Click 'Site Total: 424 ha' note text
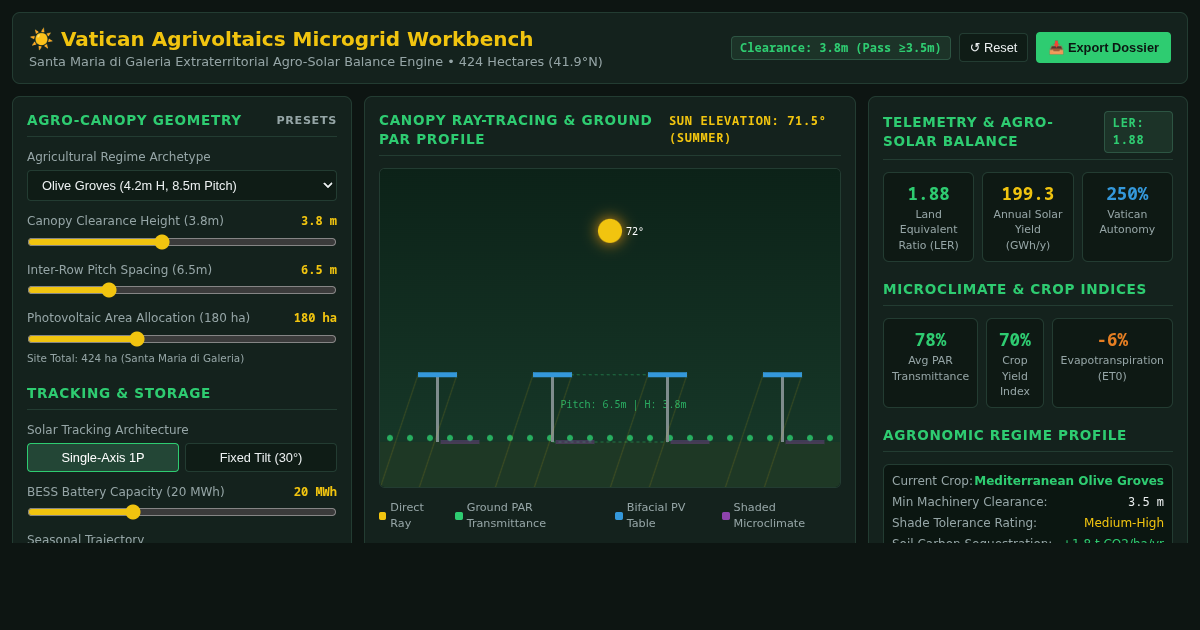 tap(135, 358)
